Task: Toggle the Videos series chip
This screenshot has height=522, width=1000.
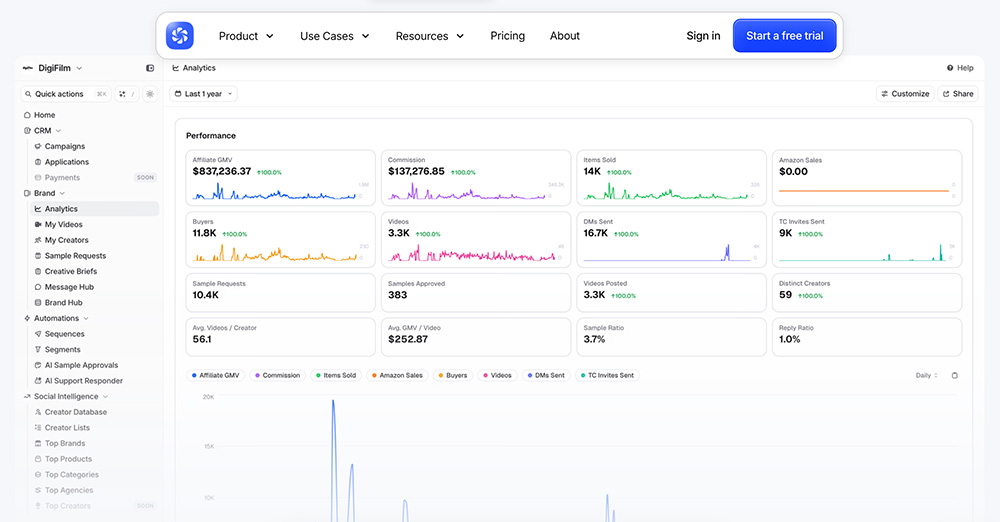Action: click(497, 375)
